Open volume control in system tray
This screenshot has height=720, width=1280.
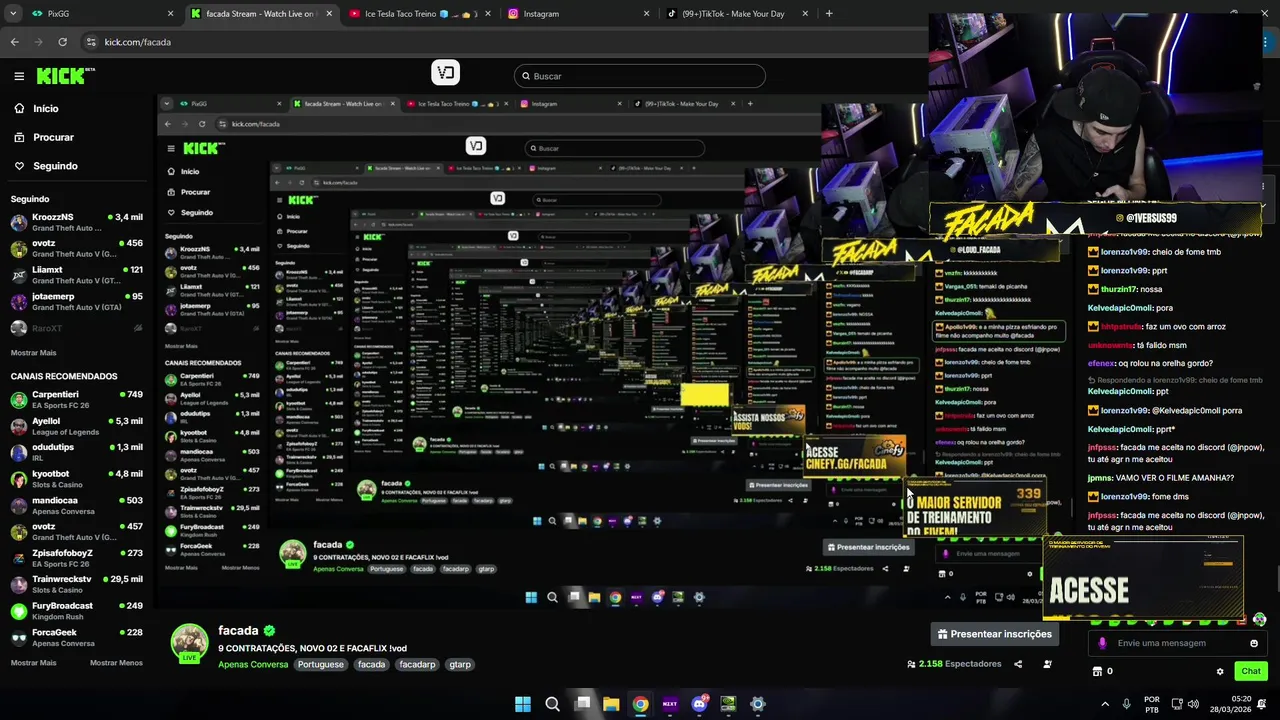(x=1193, y=704)
